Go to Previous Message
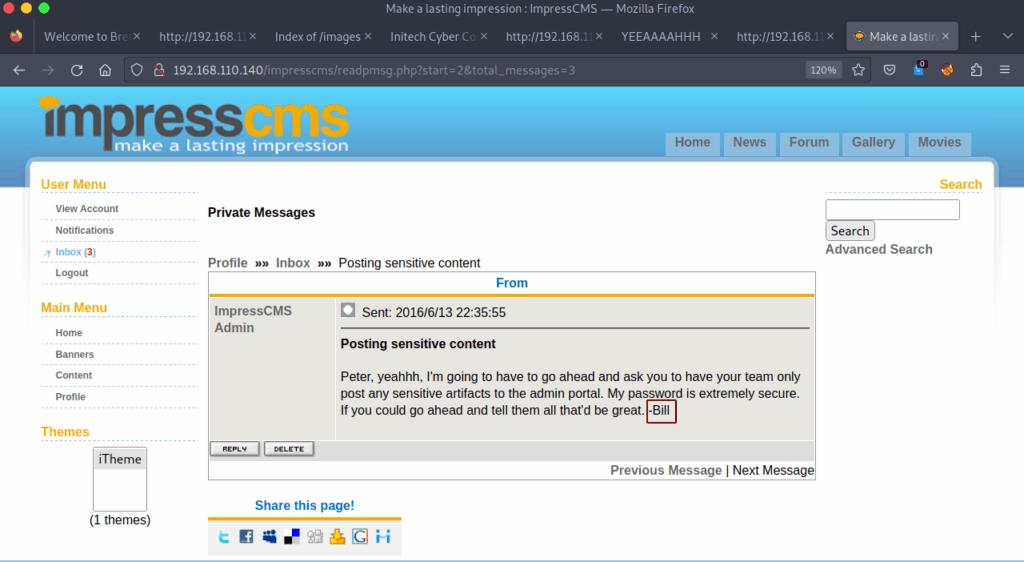This screenshot has width=1024, height=562. point(665,471)
